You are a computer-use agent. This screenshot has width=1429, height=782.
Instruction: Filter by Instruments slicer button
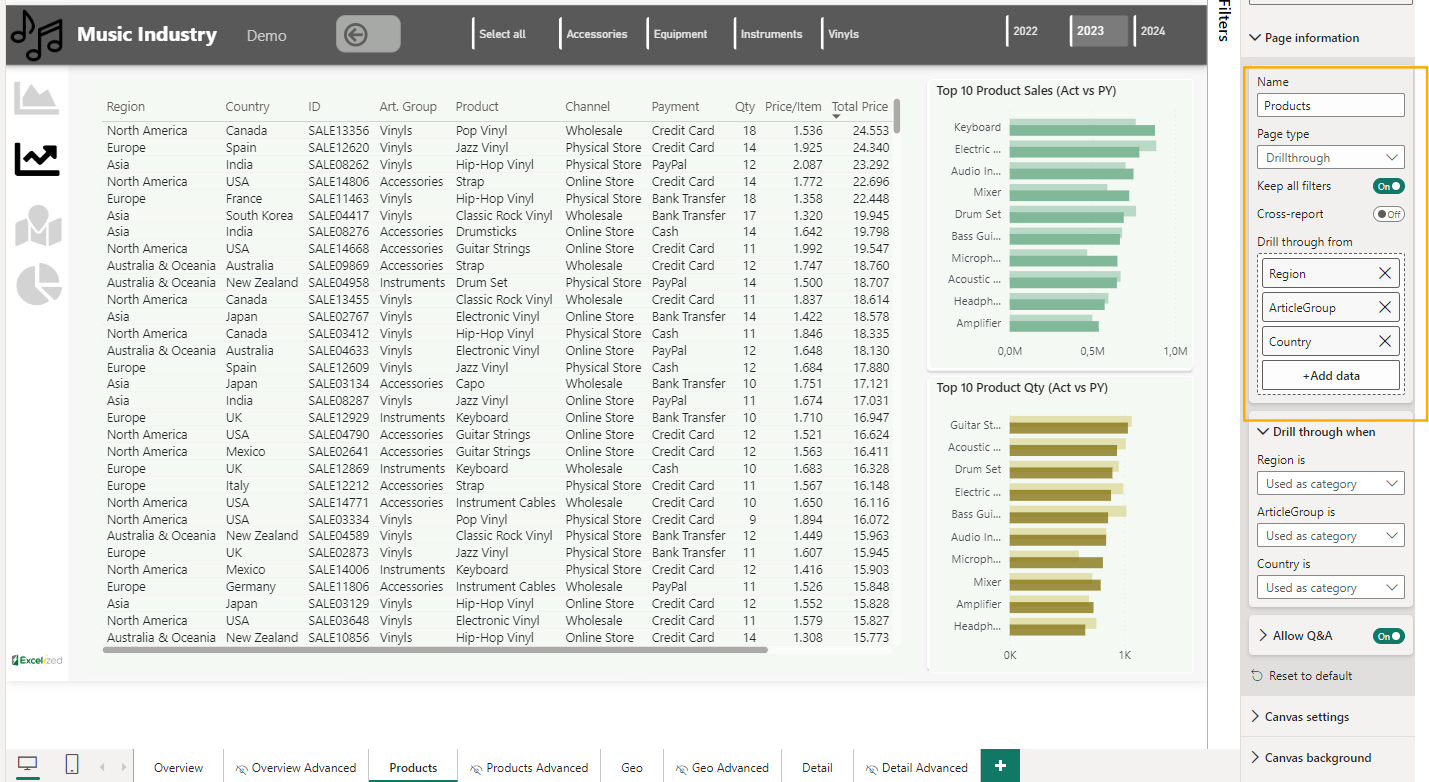coord(771,34)
